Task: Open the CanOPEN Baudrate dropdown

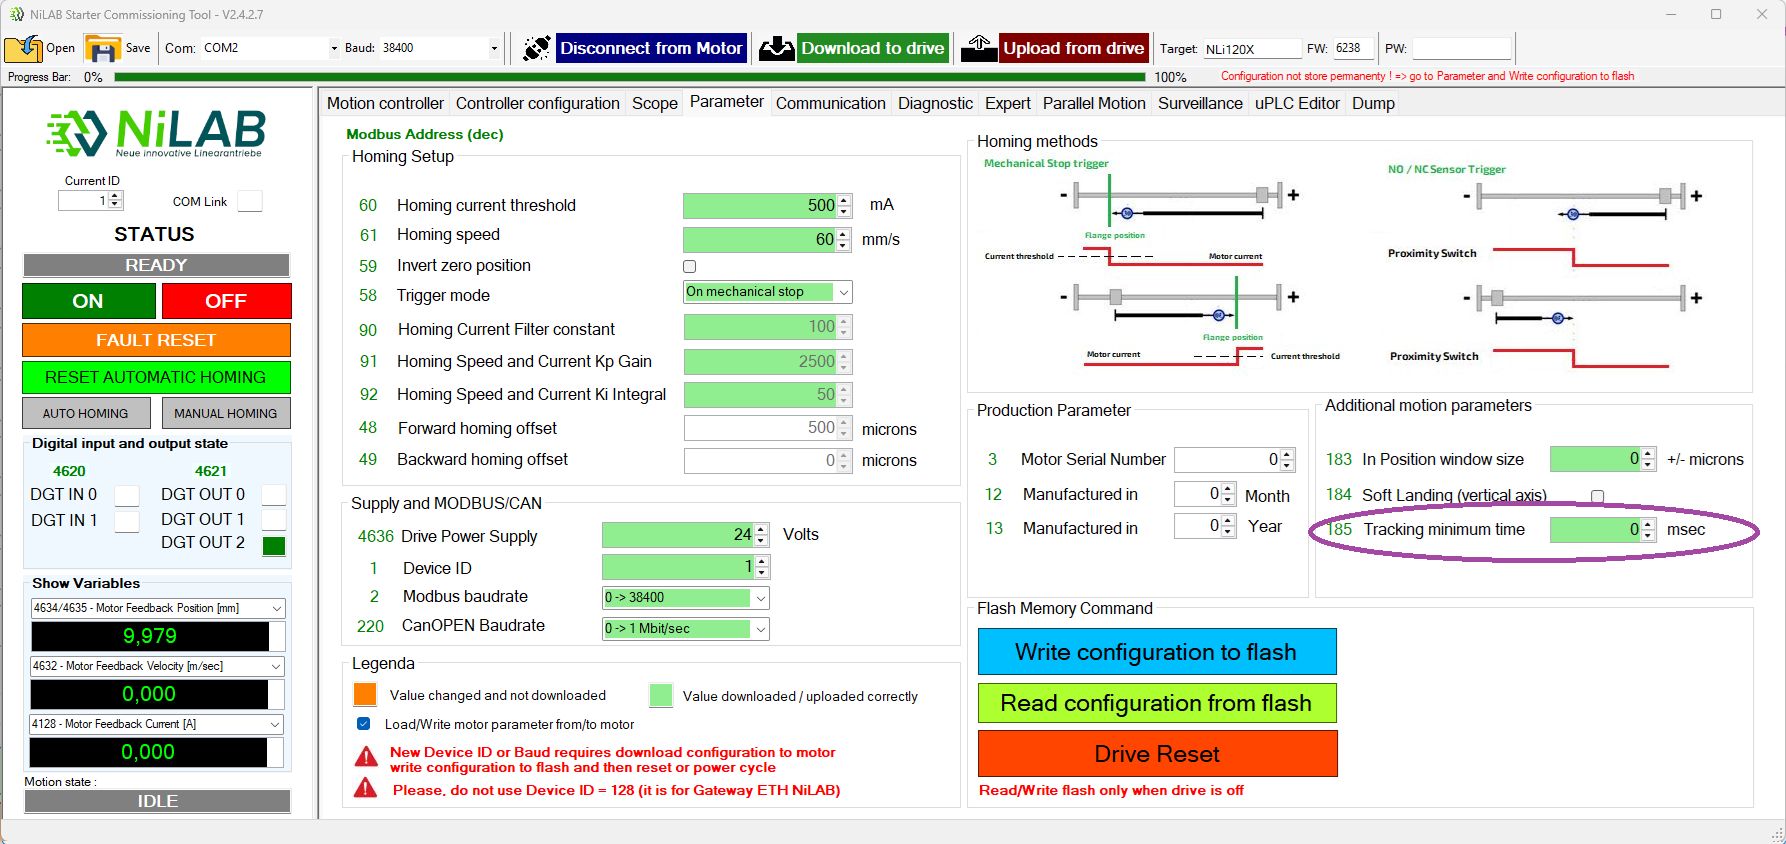Action: click(x=760, y=629)
